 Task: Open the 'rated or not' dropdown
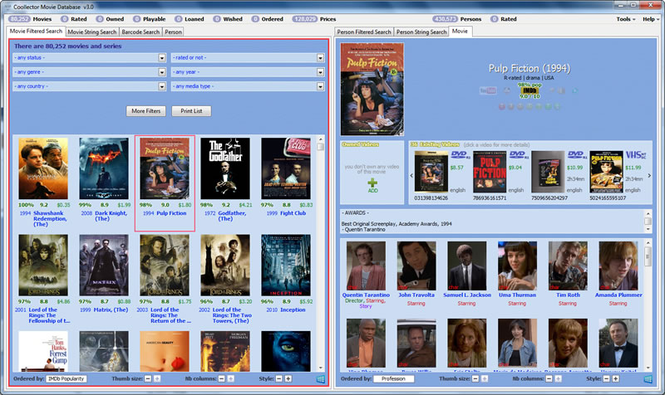click(320, 58)
